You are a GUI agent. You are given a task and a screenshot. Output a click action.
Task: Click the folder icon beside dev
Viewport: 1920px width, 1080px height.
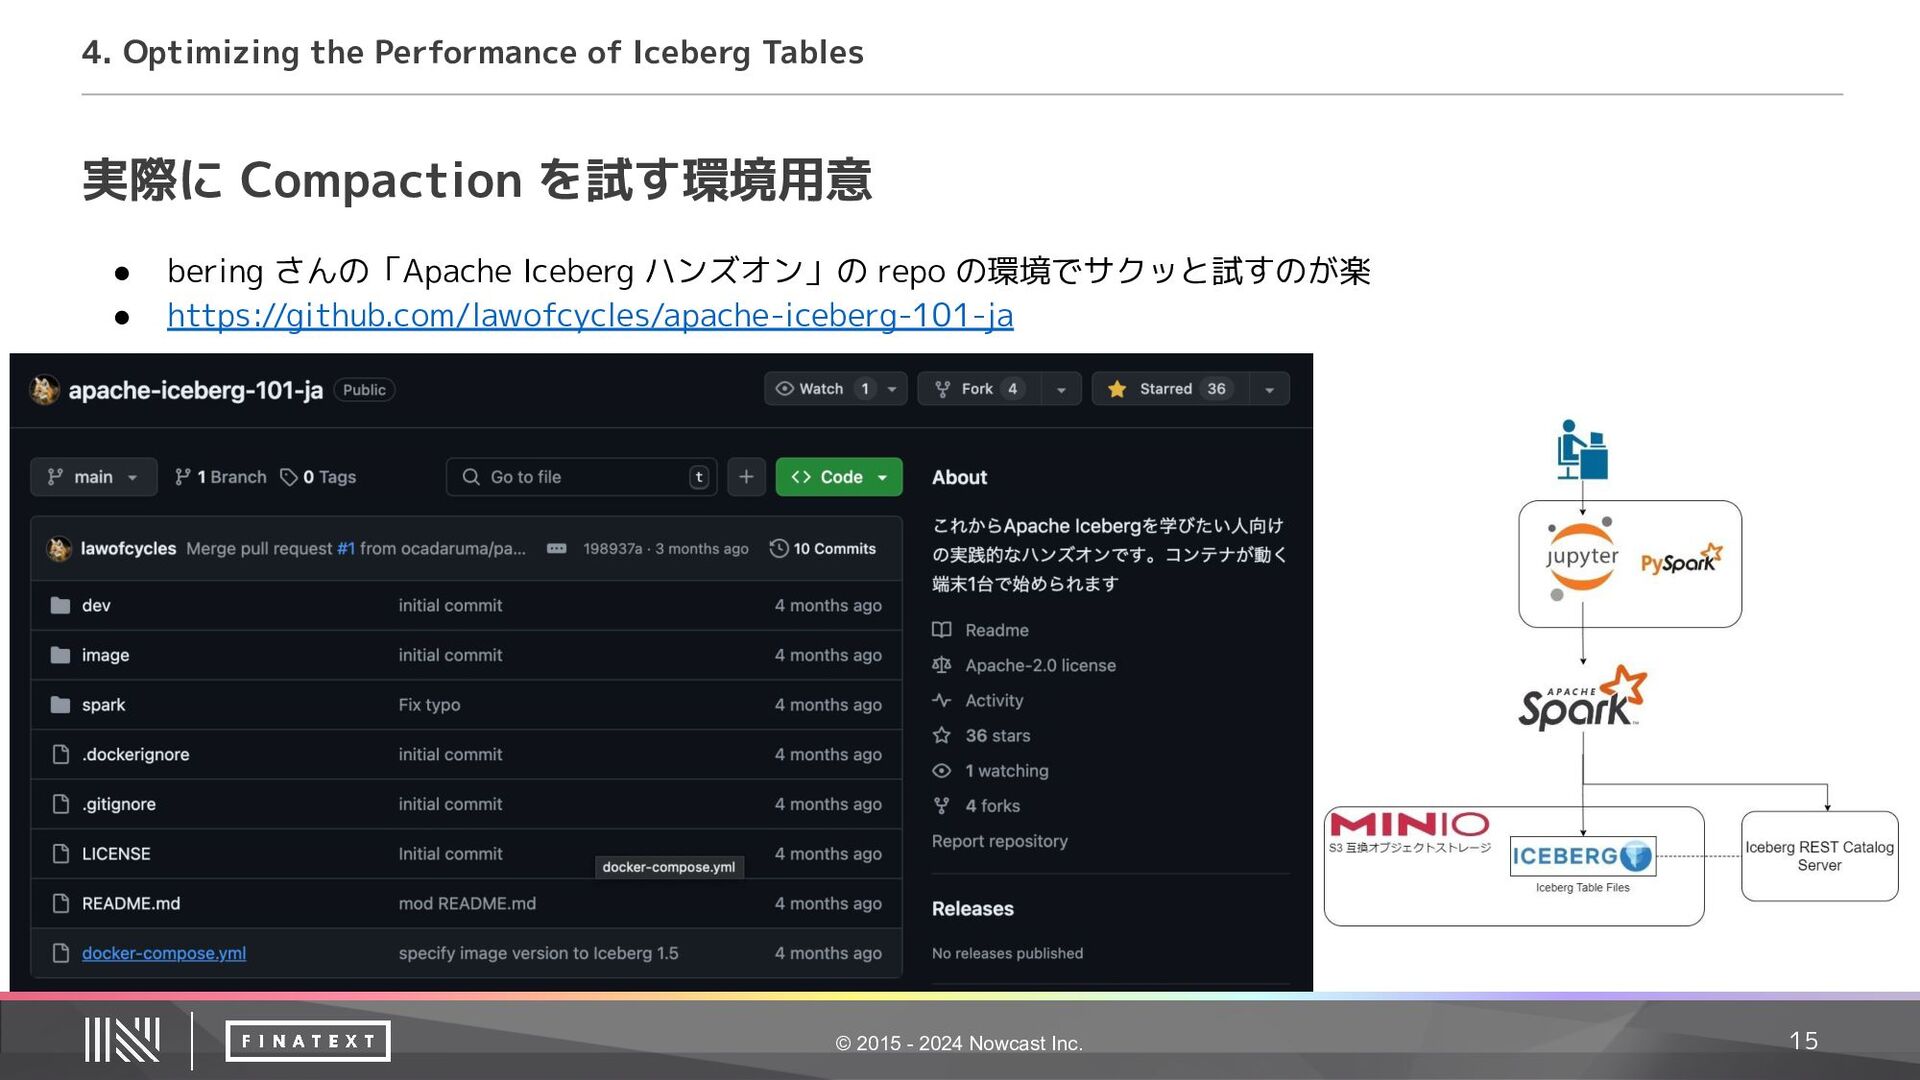coord(60,605)
